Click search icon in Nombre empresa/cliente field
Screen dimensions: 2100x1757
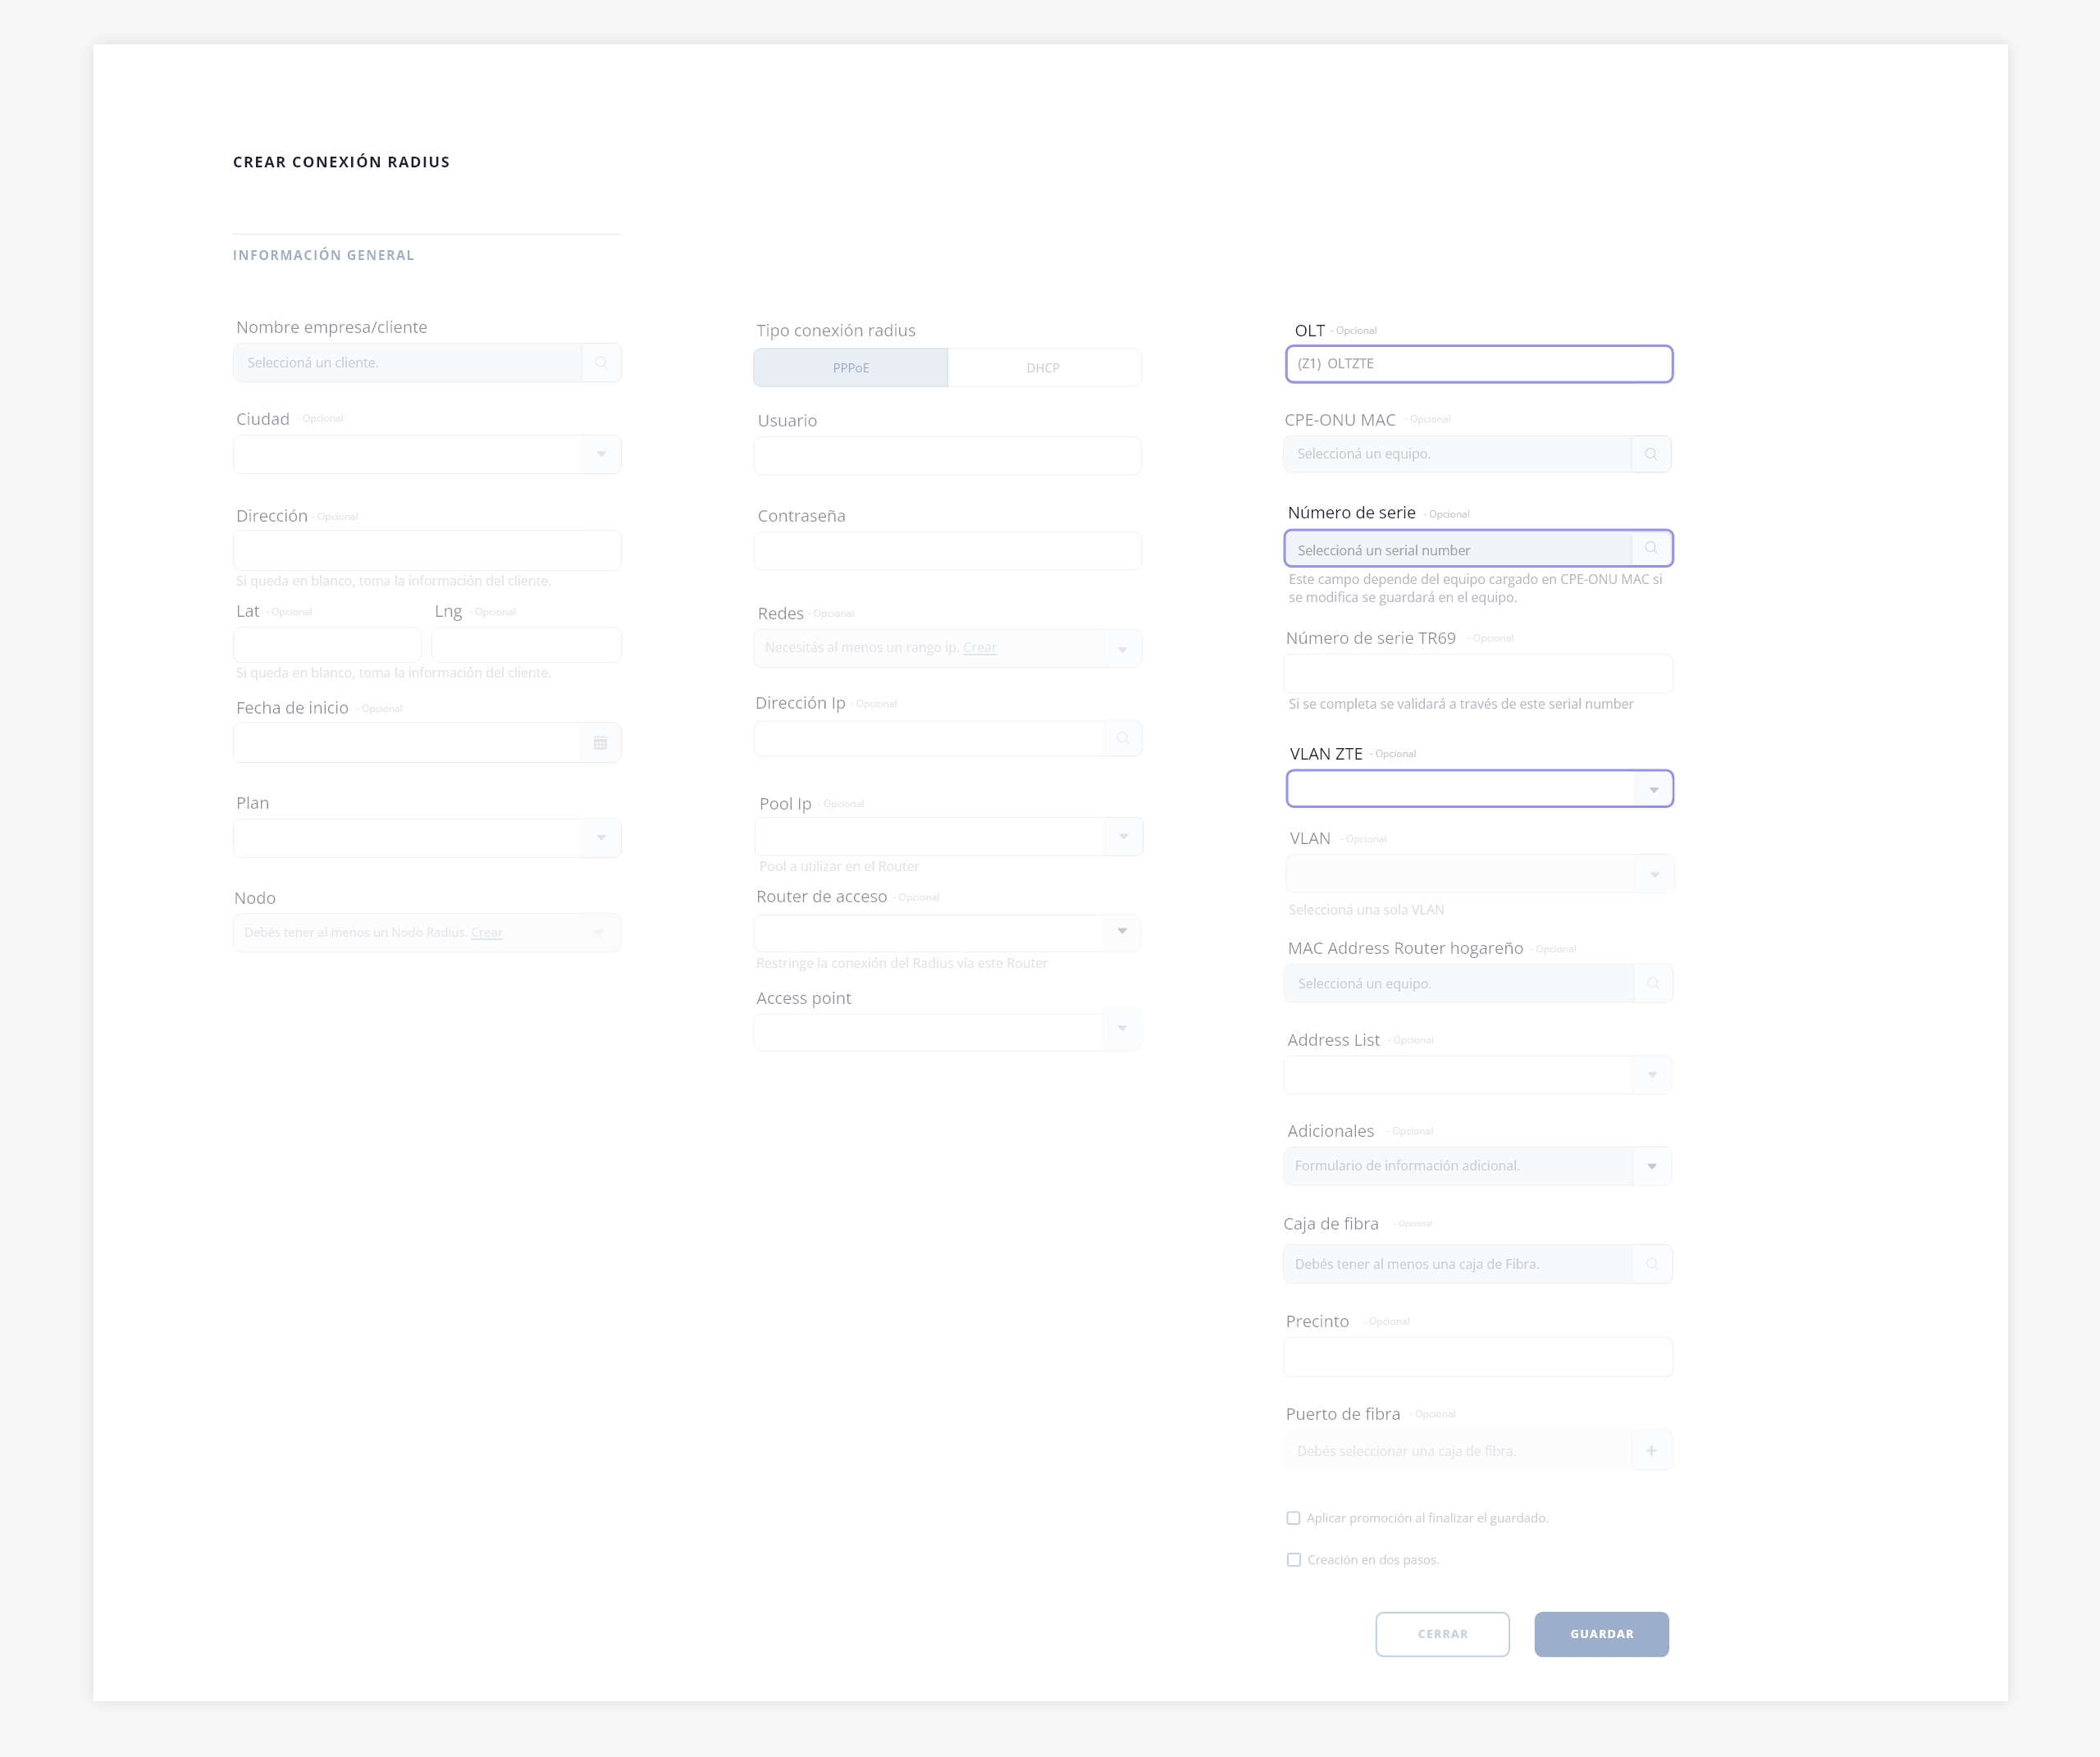point(601,363)
